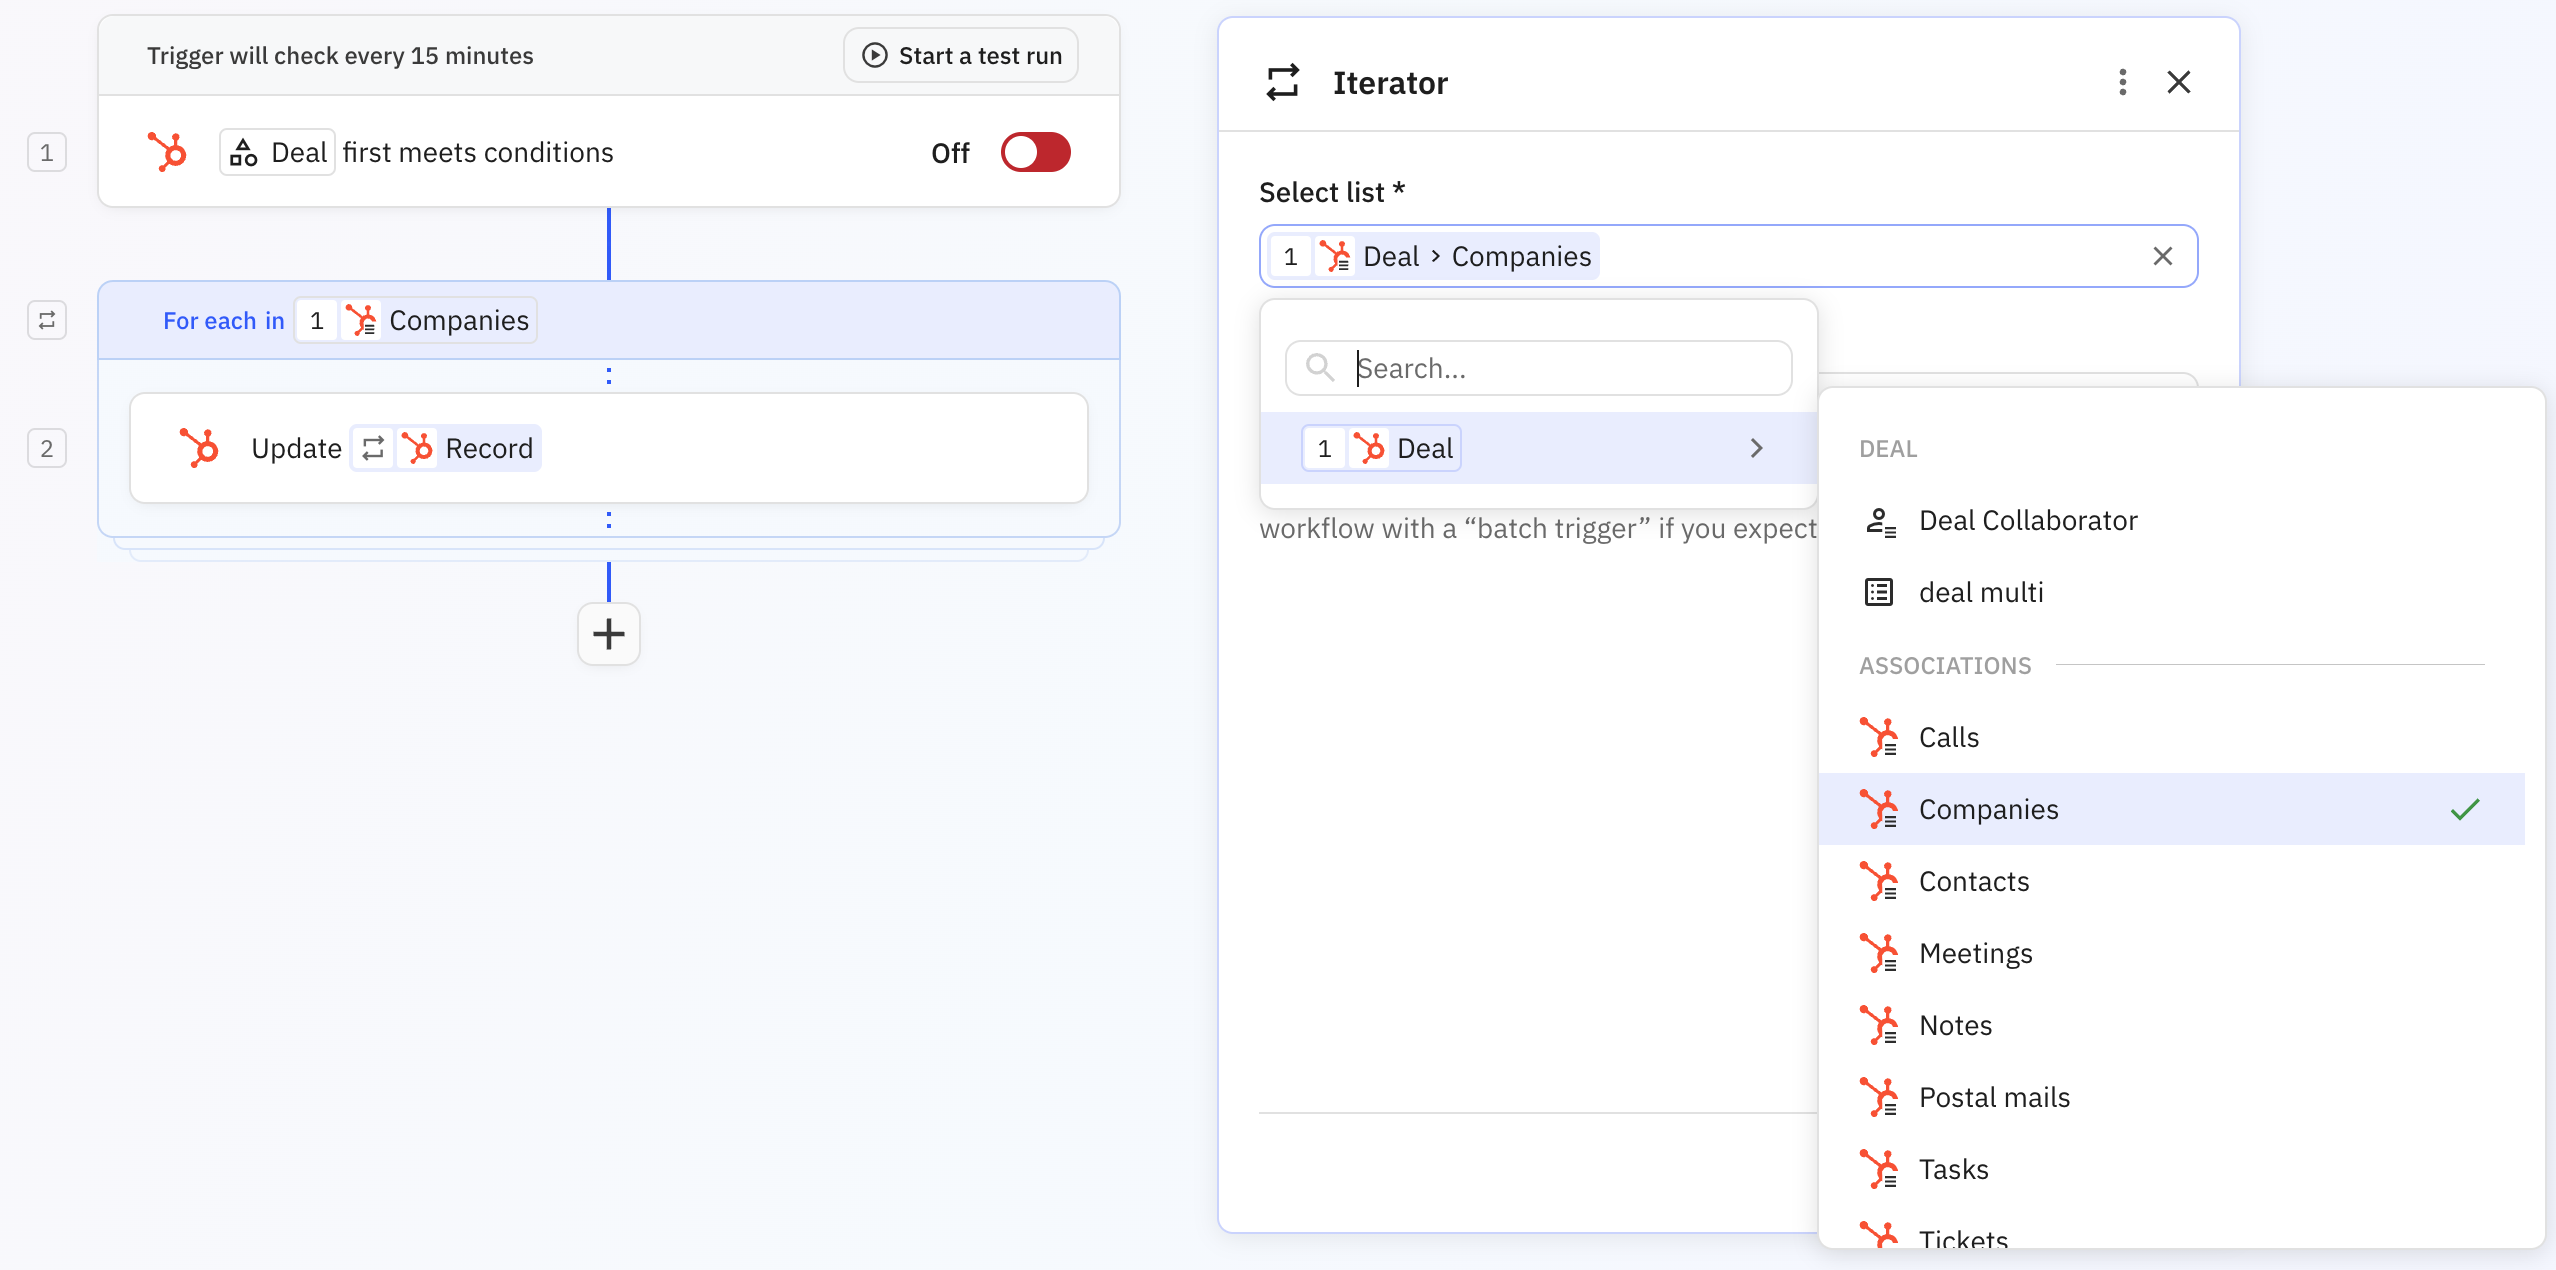The image size is (2556, 1270).
Task: Click the plus button to add a new step
Action: point(608,634)
